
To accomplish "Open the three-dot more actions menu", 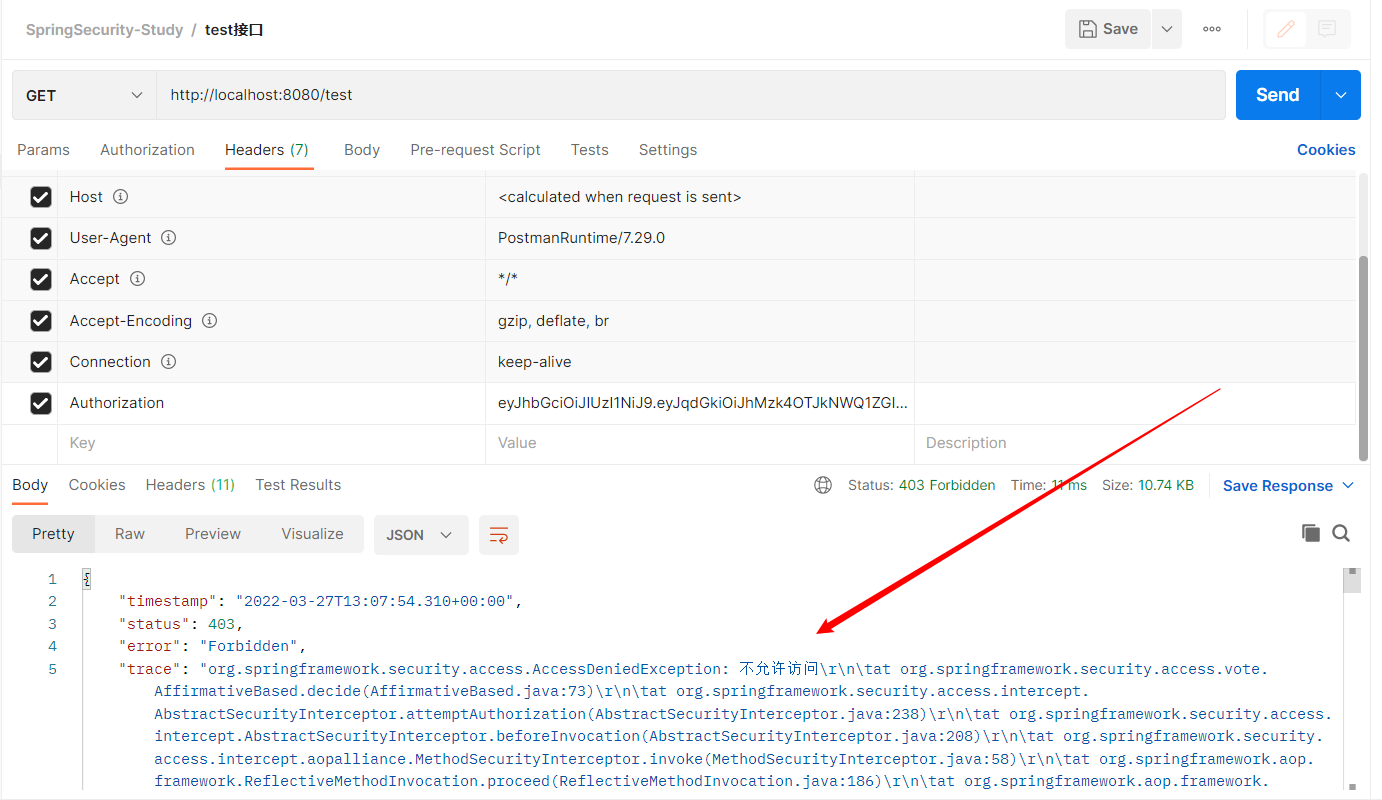I will [x=1212, y=29].
